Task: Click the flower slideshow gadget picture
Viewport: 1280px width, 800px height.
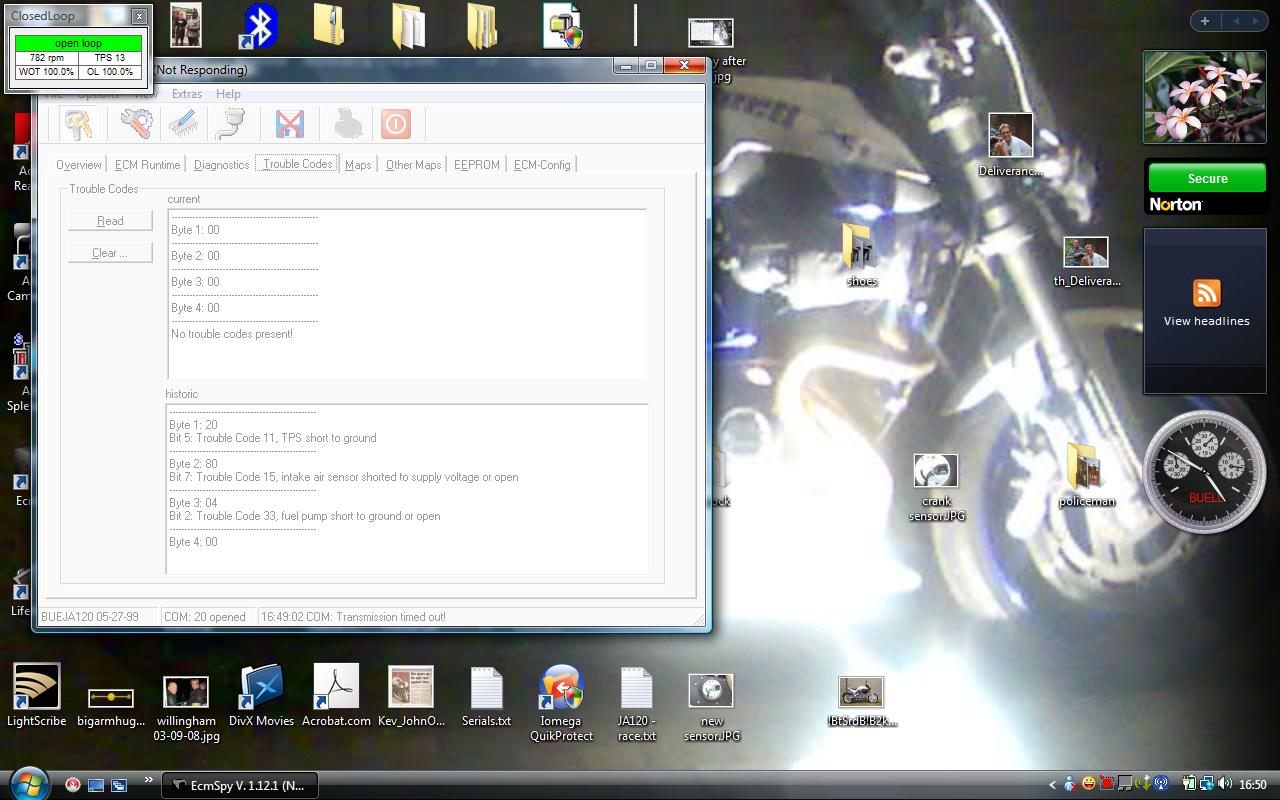Action: coord(1207,97)
